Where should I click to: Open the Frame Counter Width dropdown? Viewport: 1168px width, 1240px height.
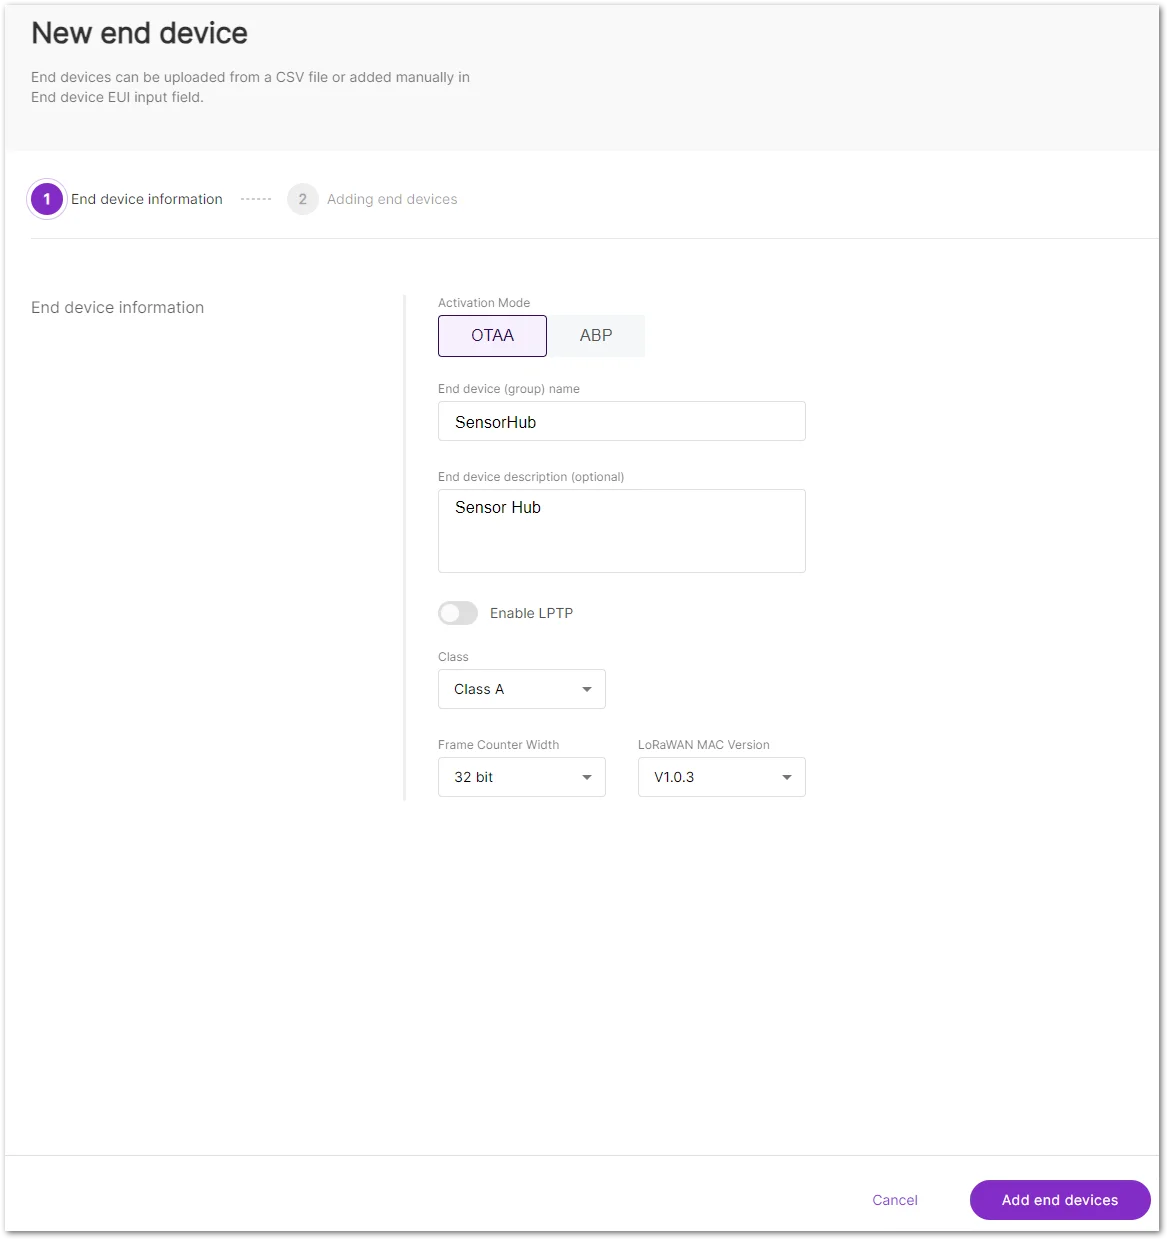[521, 777]
